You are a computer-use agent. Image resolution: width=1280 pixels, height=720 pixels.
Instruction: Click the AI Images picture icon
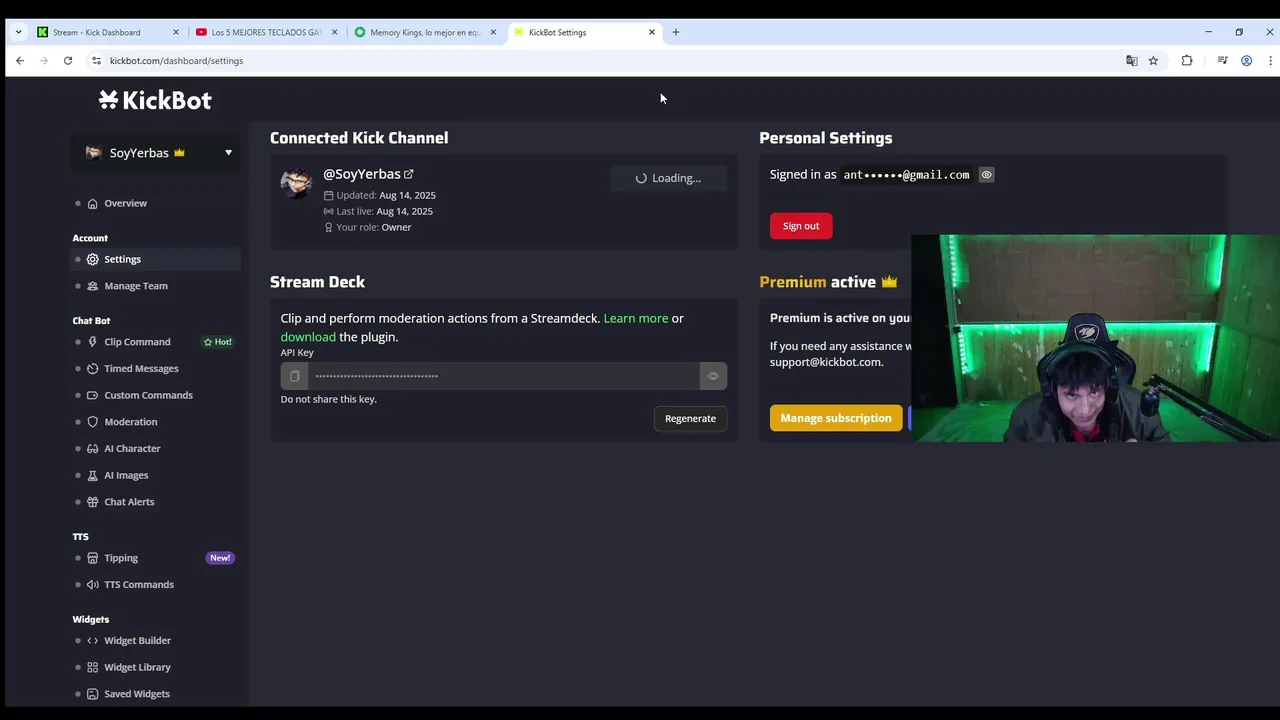(x=92, y=475)
